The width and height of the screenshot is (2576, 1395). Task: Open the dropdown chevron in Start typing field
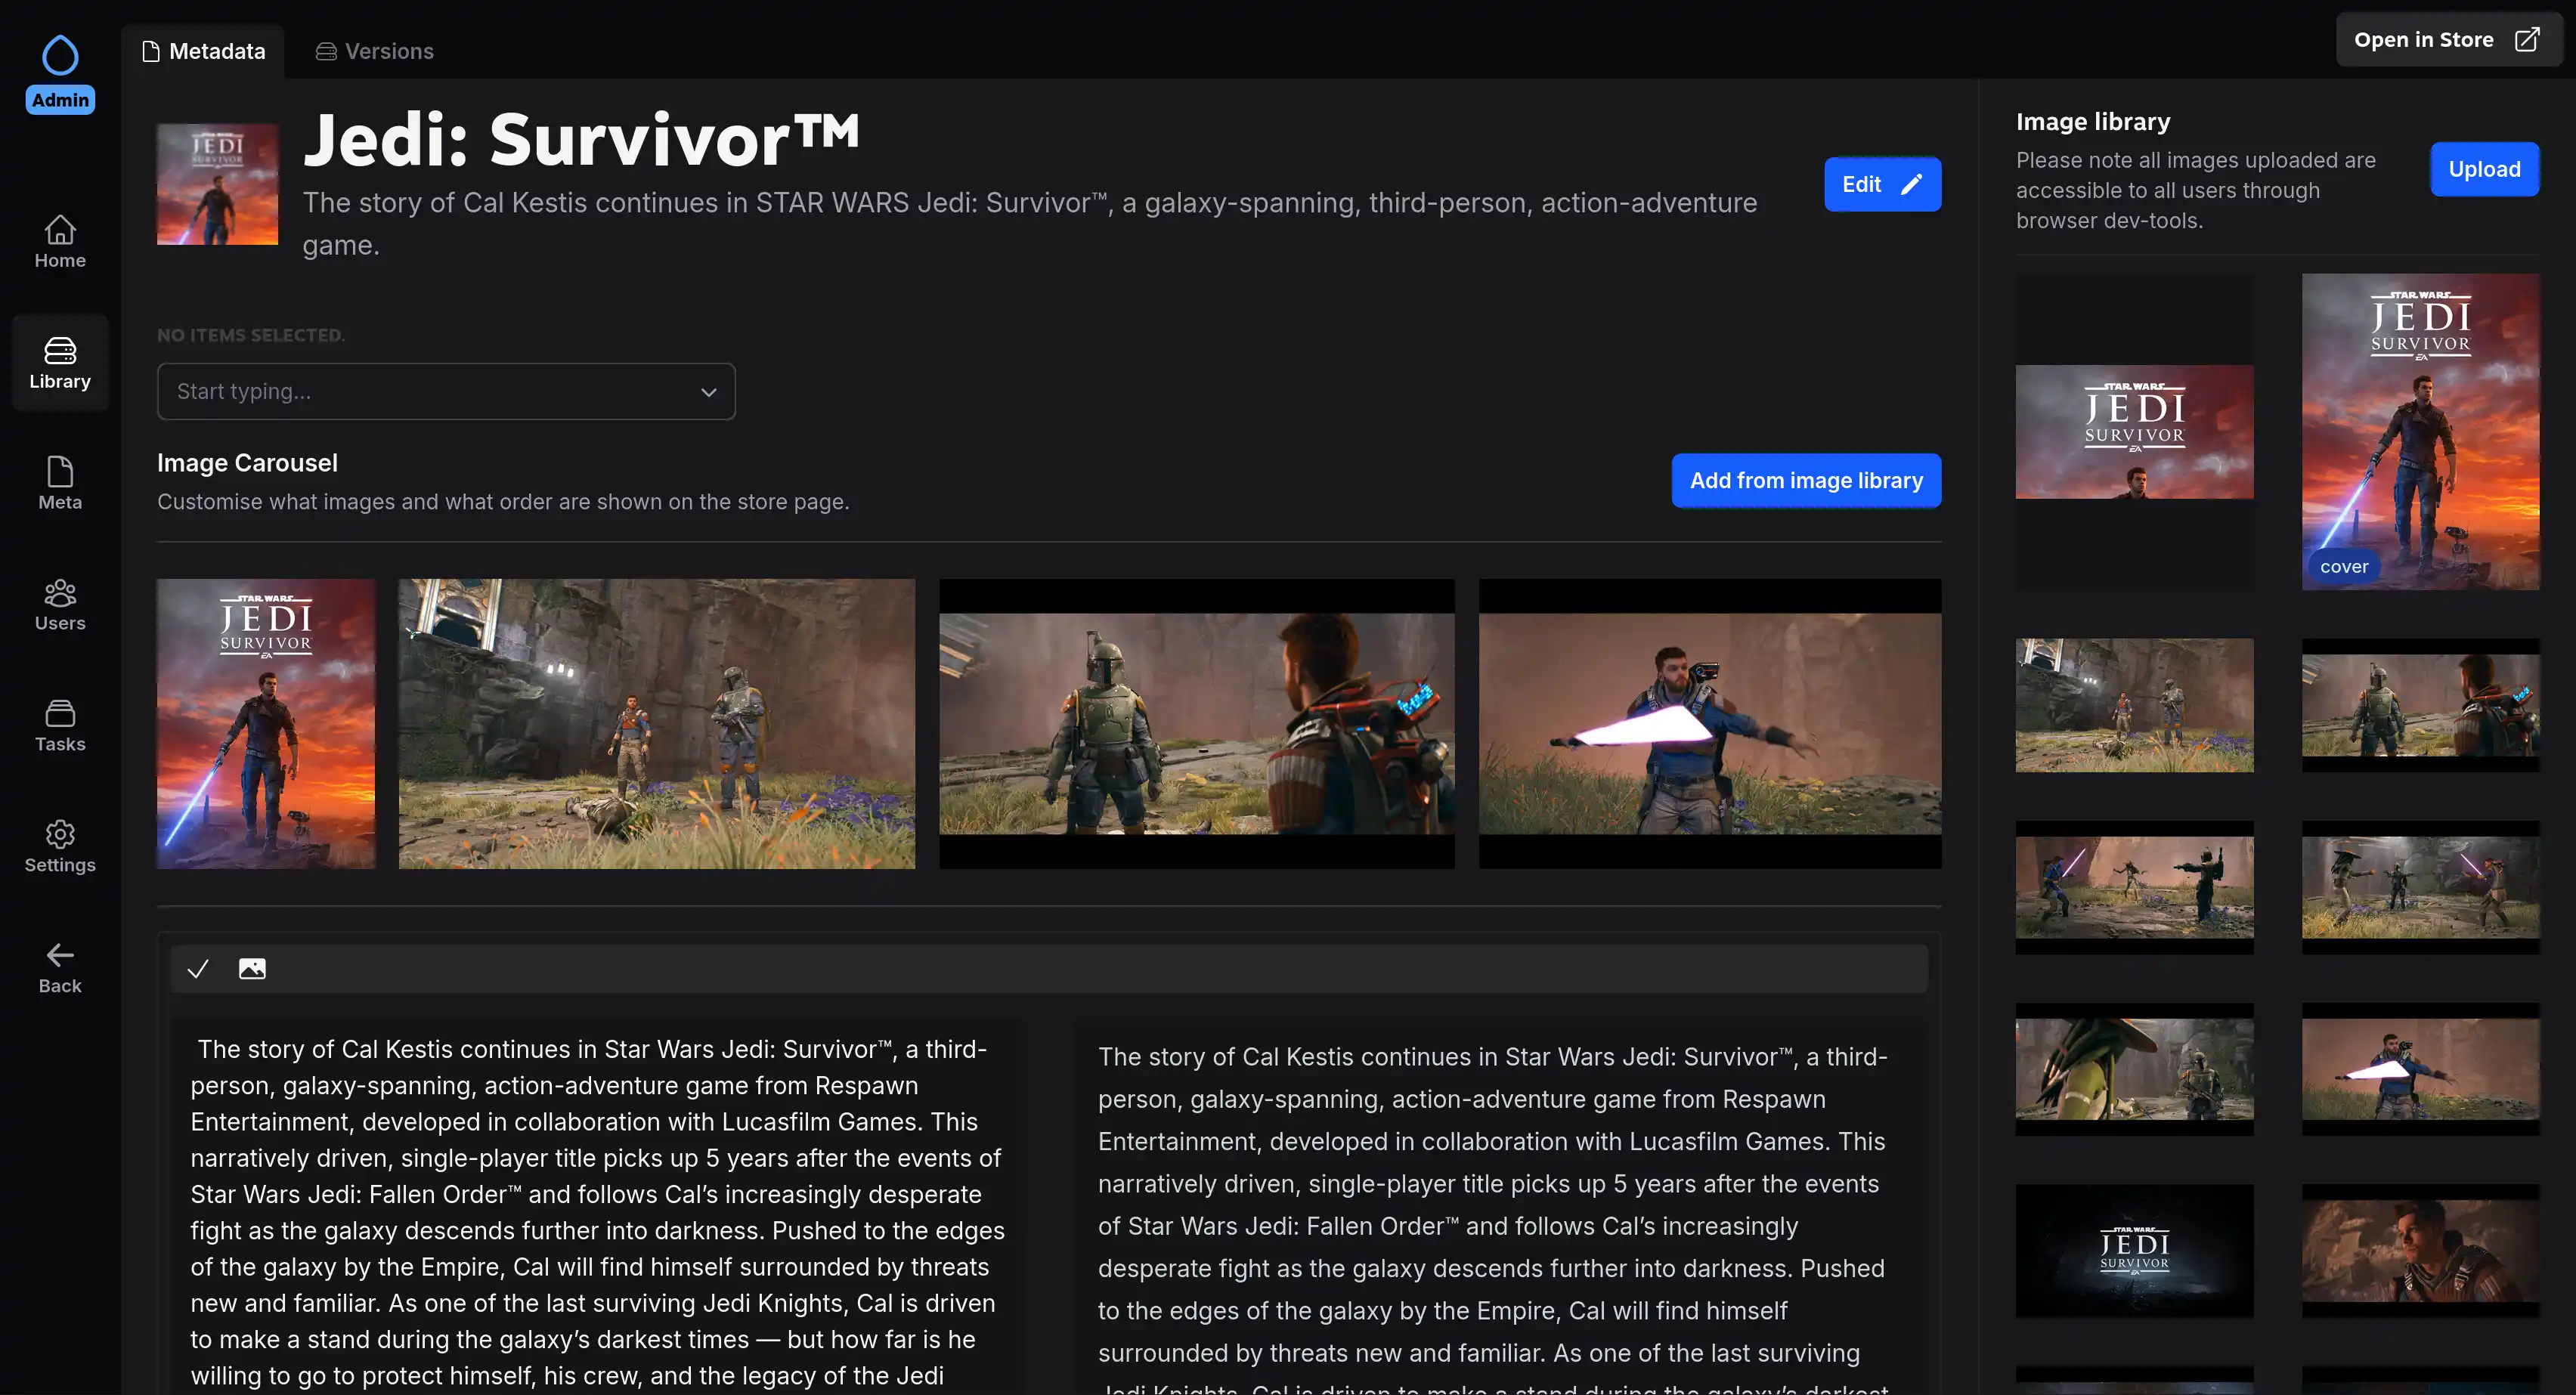(x=709, y=392)
